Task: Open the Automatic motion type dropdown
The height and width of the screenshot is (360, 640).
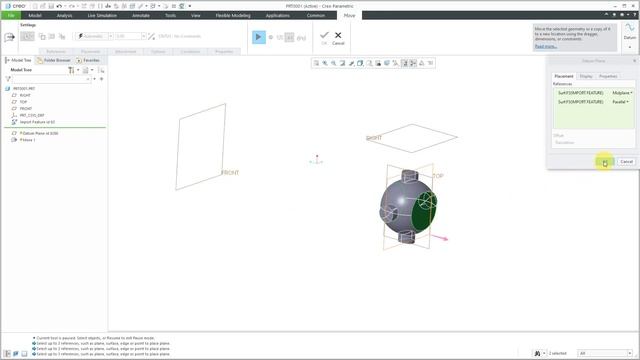Action: 110,36
